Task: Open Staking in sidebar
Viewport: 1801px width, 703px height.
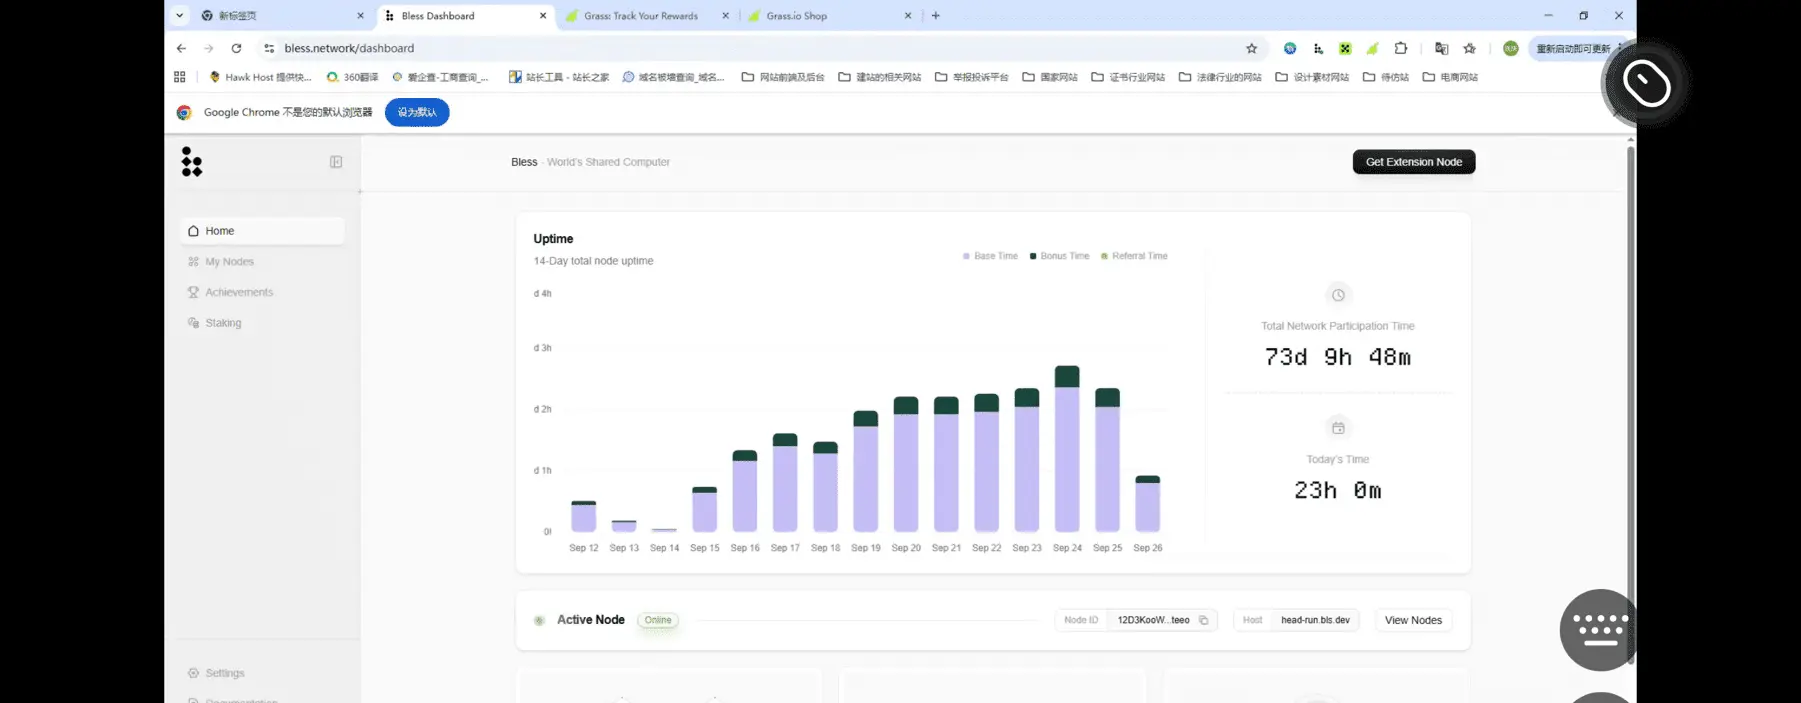Action: point(214,323)
